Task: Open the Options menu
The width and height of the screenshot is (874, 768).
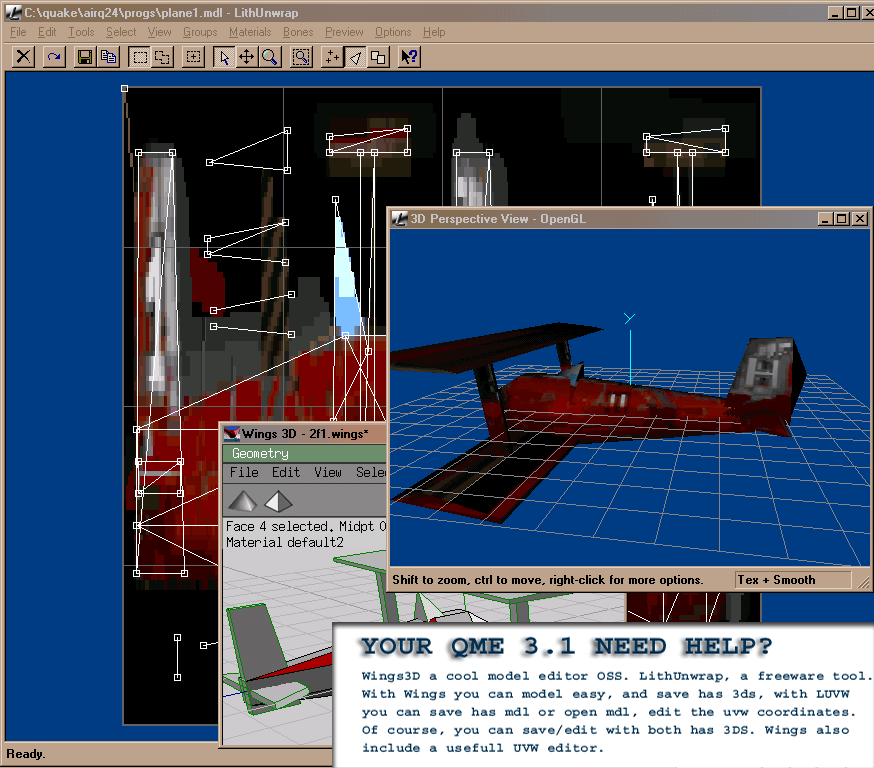Action: [393, 32]
